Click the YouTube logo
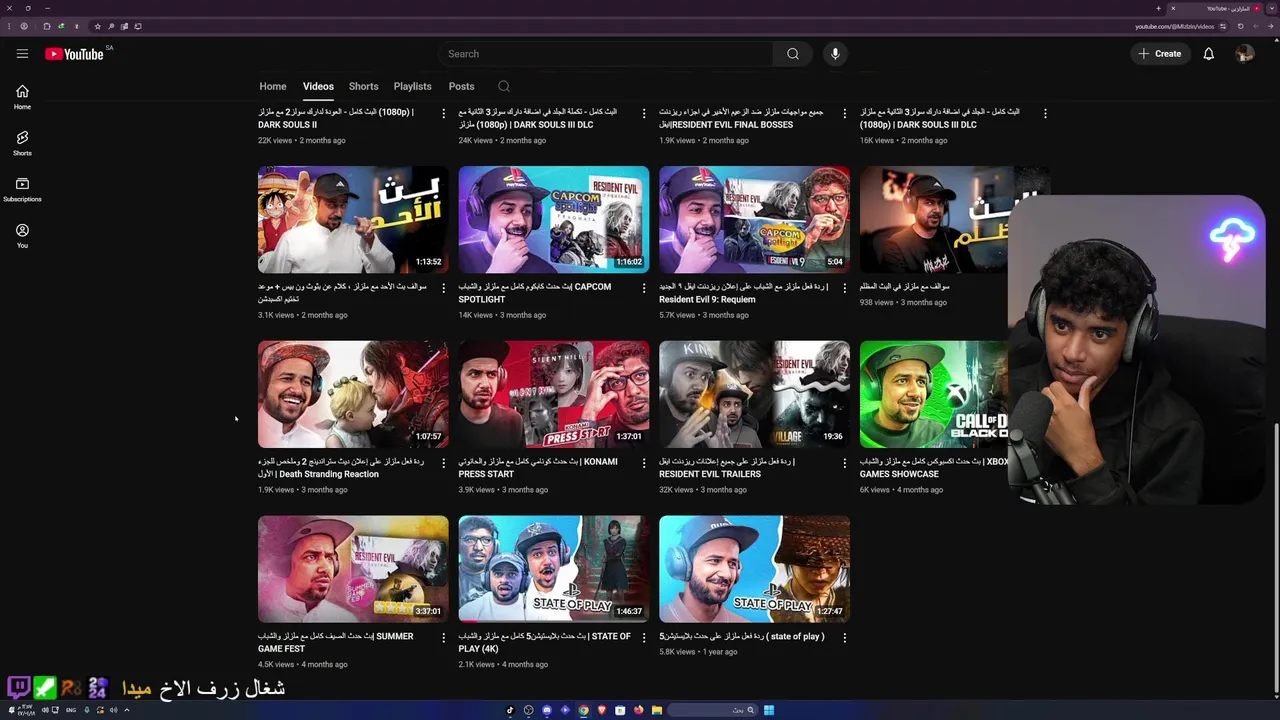The height and width of the screenshot is (720, 1280). (x=74, y=54)
